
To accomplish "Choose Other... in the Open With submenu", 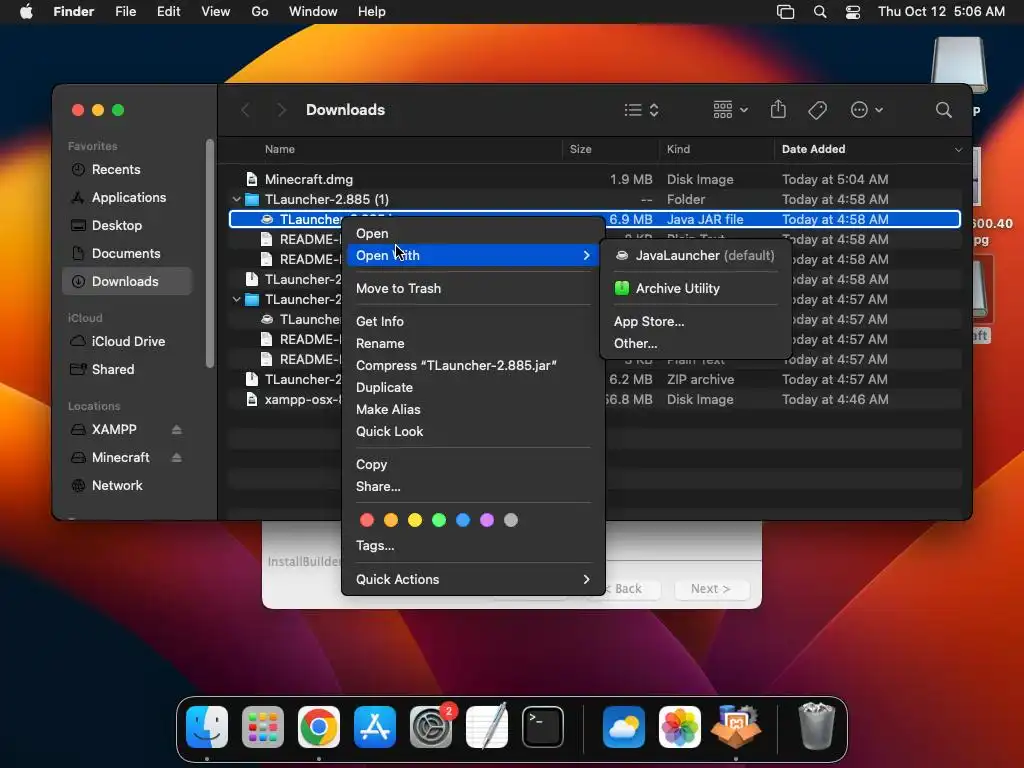I will pyautogui.click(x=696, y=344).
